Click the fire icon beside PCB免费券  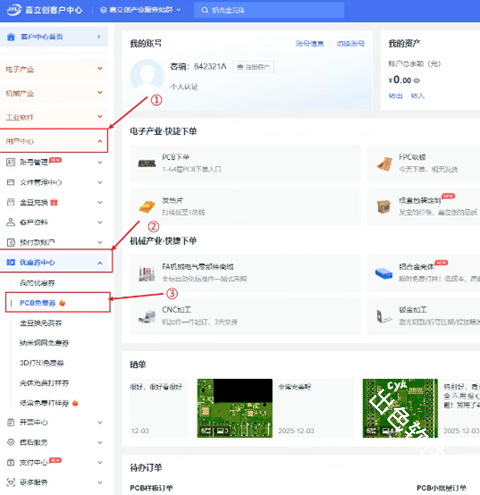pyautogui.click(x=62, y=303)
